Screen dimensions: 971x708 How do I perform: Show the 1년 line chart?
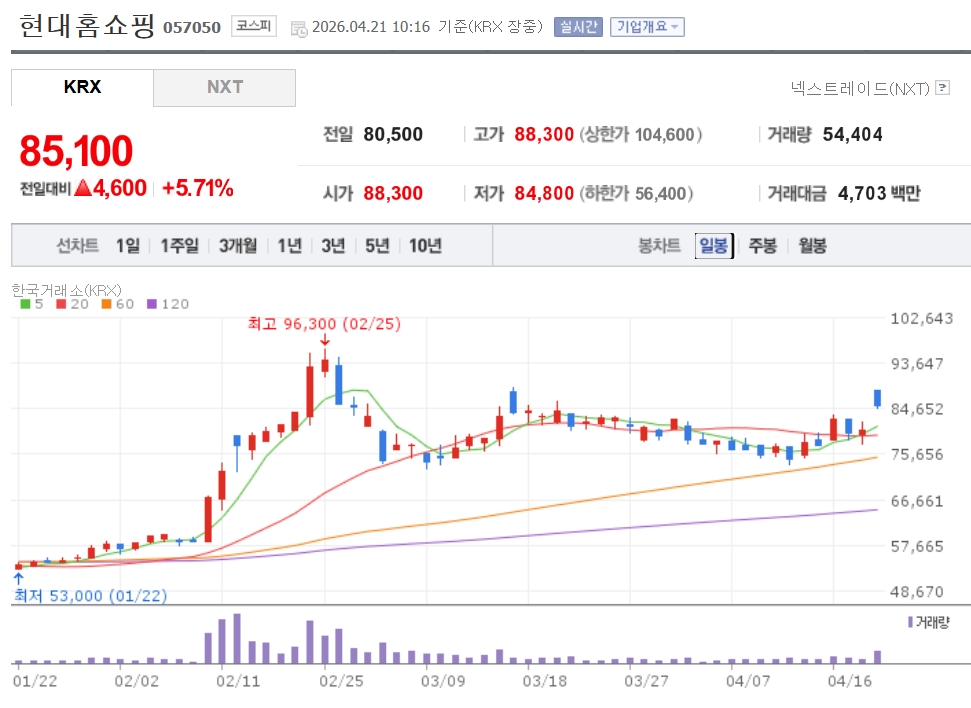point(289,246)
